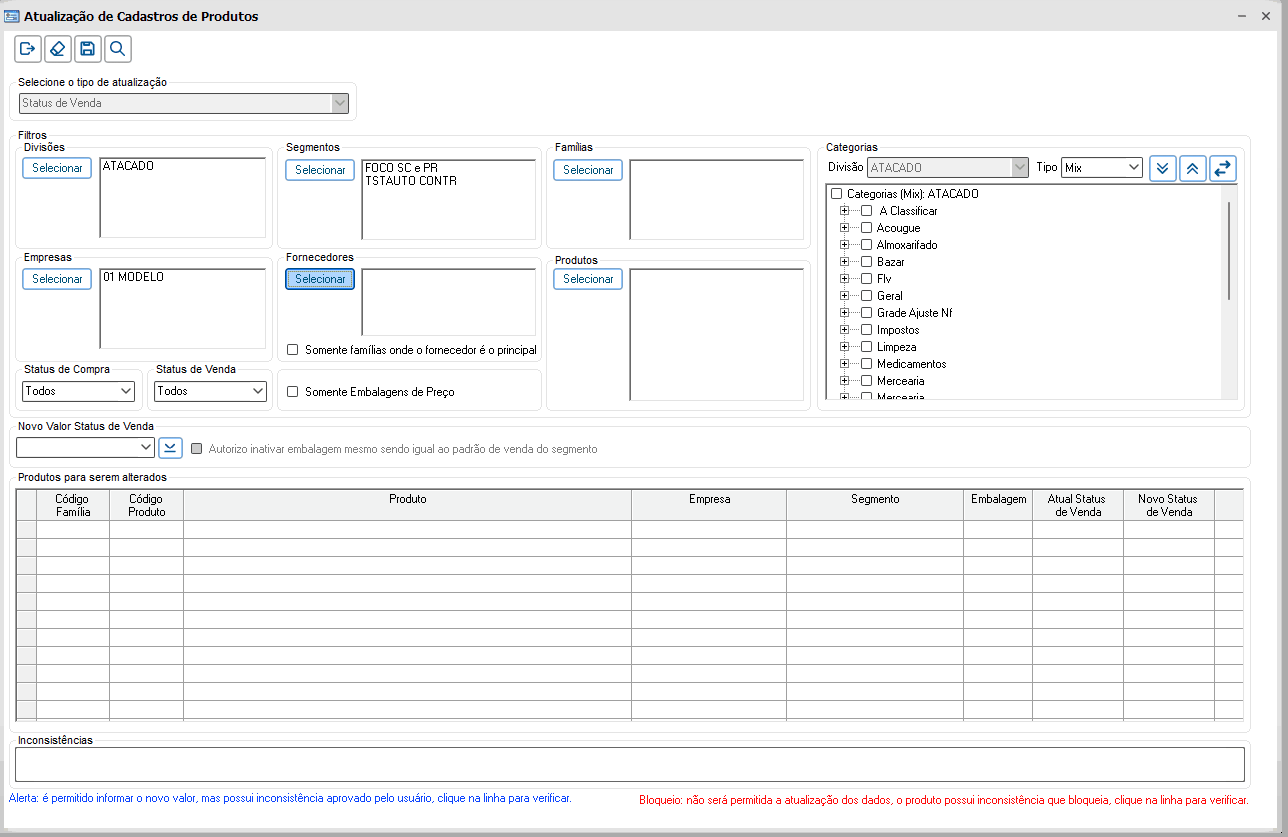Click Selecionar button under Fornecedores
The height and width of the screenshot is (837, 1288).
click(x=320, y=279)
